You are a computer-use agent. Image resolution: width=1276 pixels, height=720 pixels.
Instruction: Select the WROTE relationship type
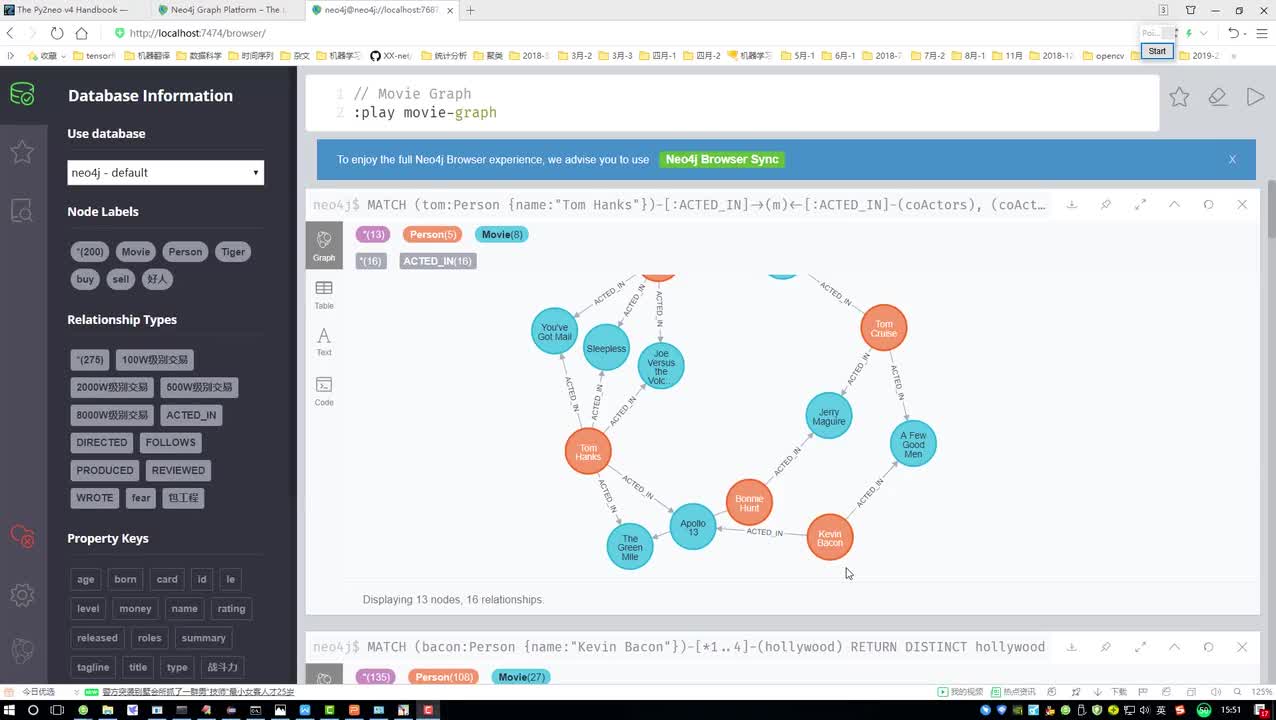coord(95,497)
